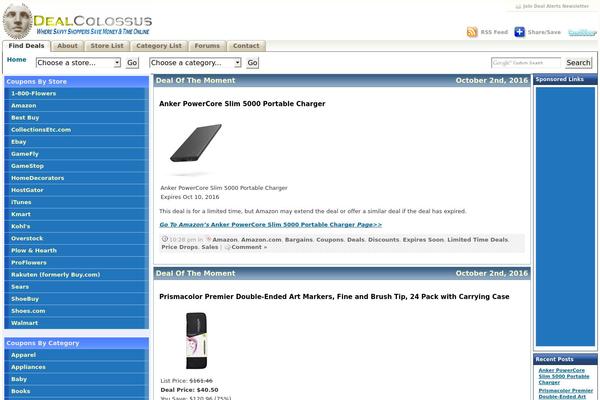Open the Choose a category dropdown
This screenshot has width=600, height=400.
(x=195, y=63)
